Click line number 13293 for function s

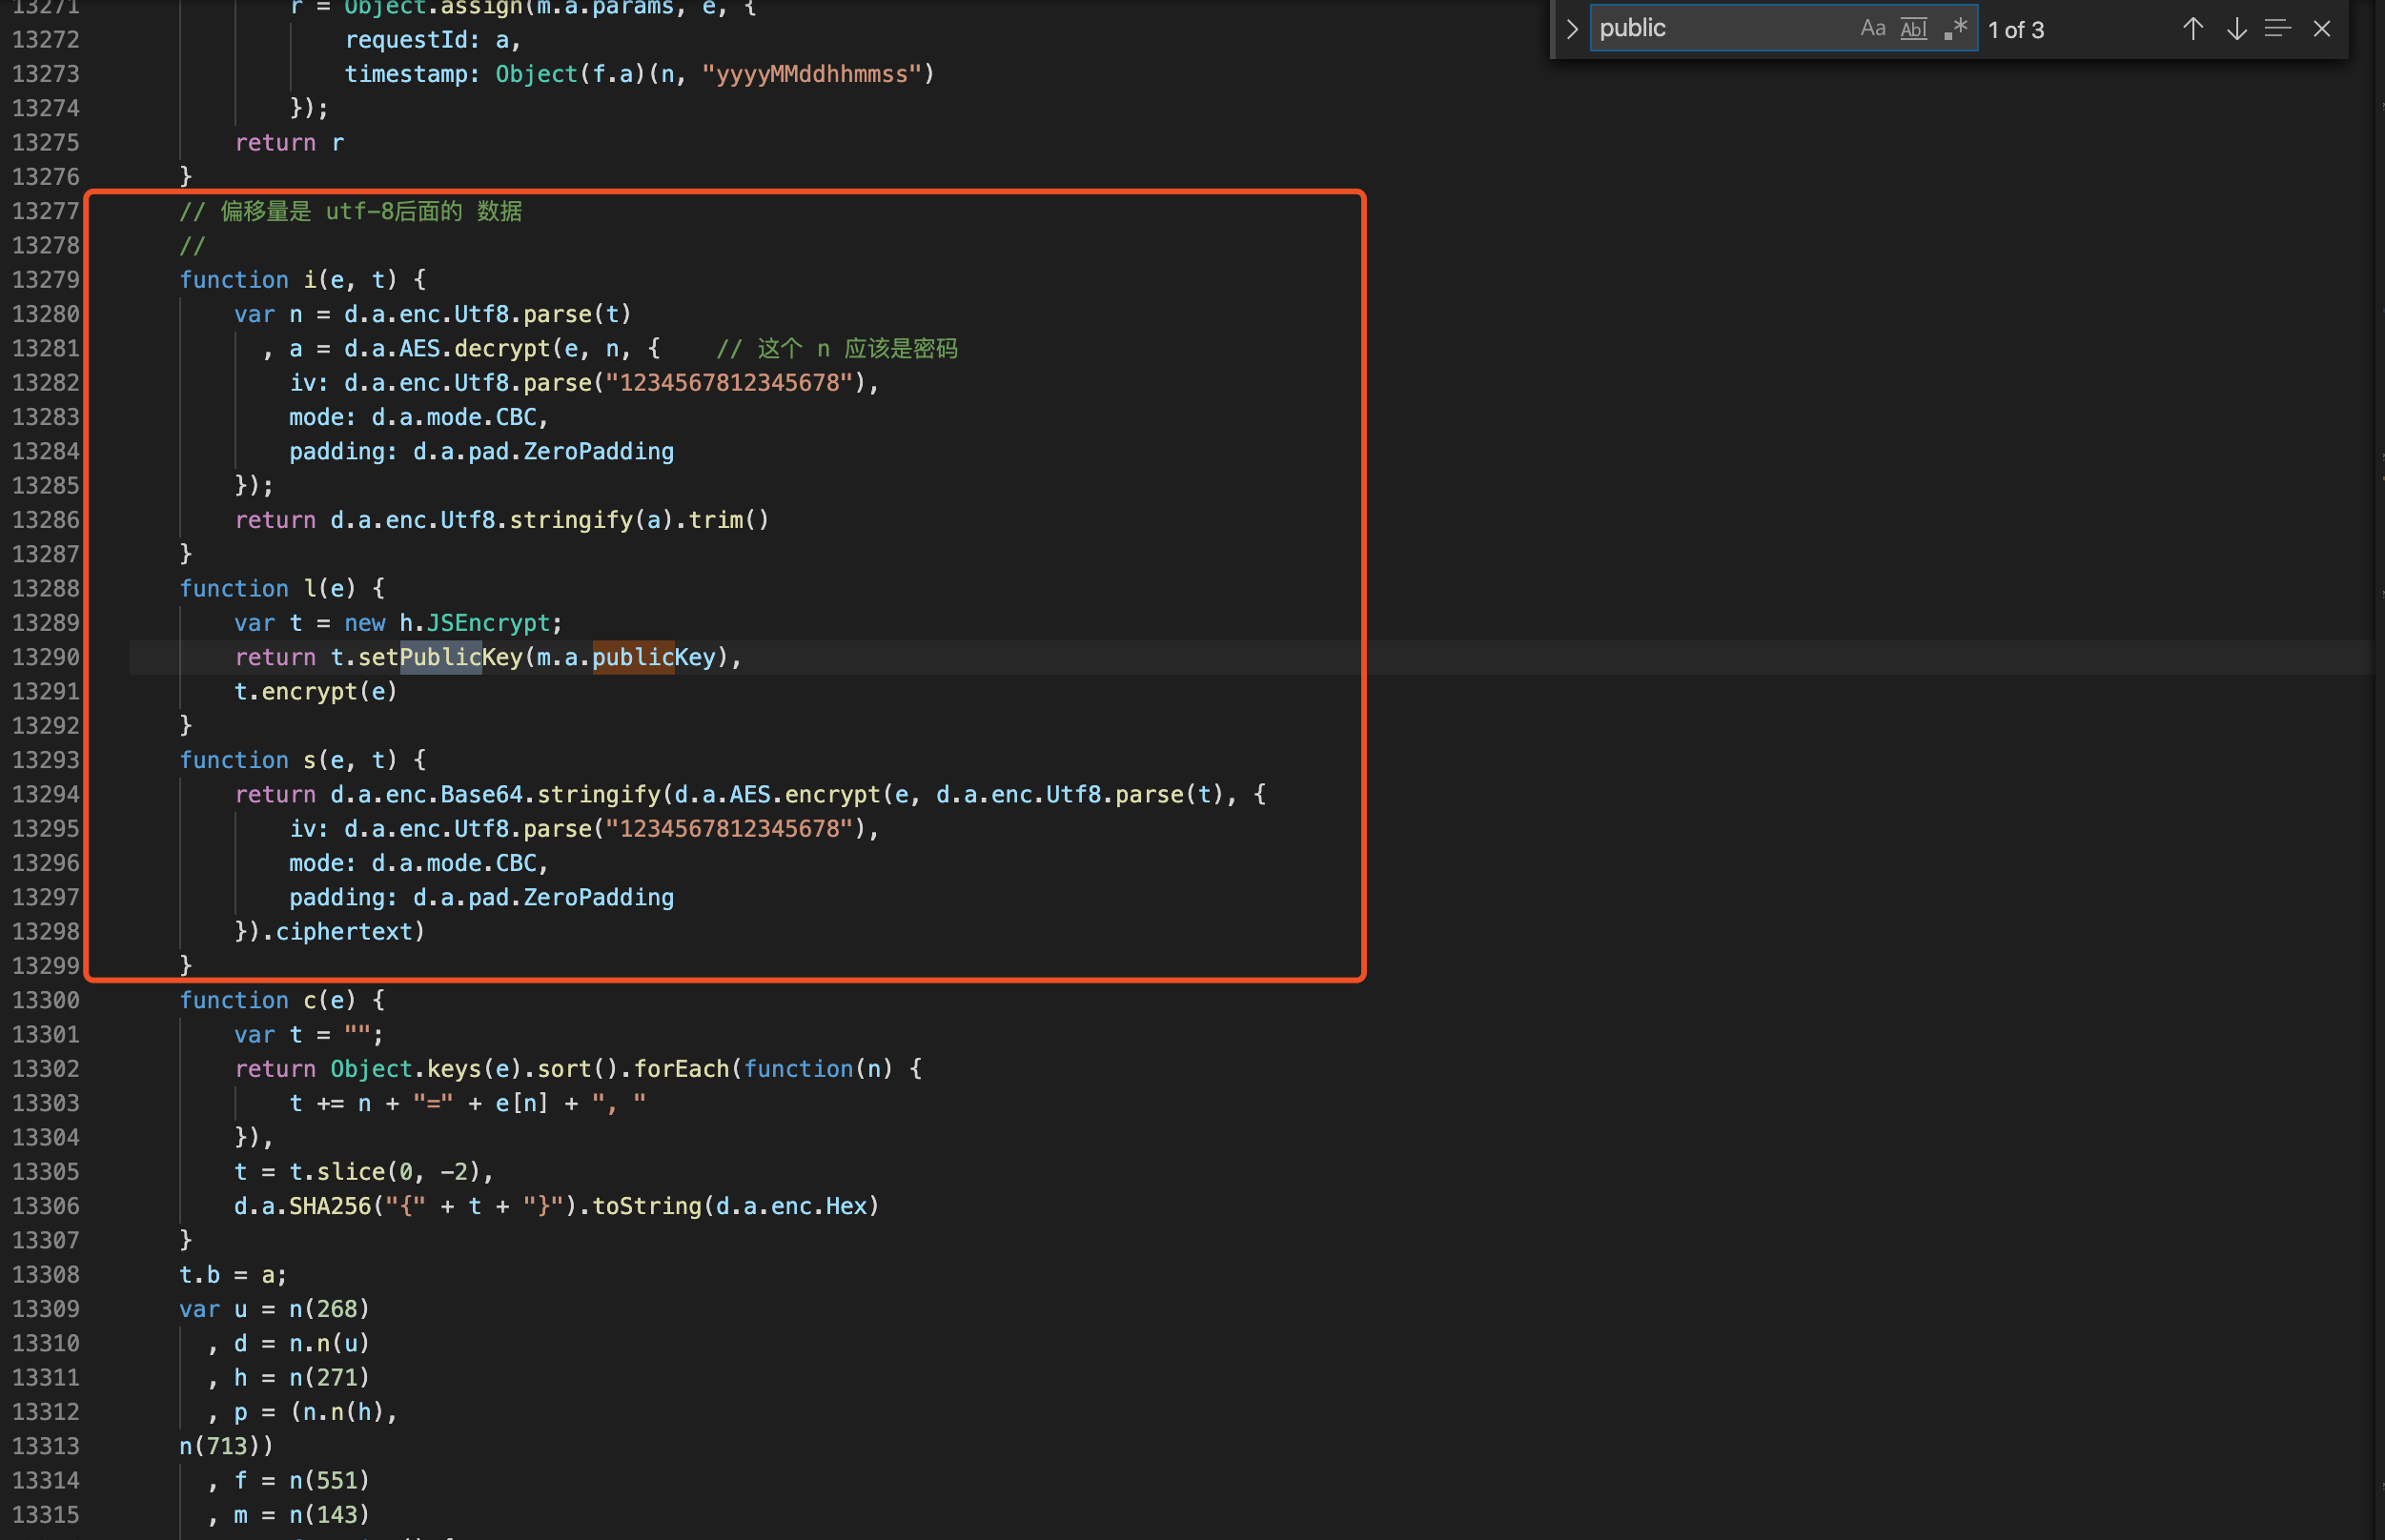tap(46, 760)
